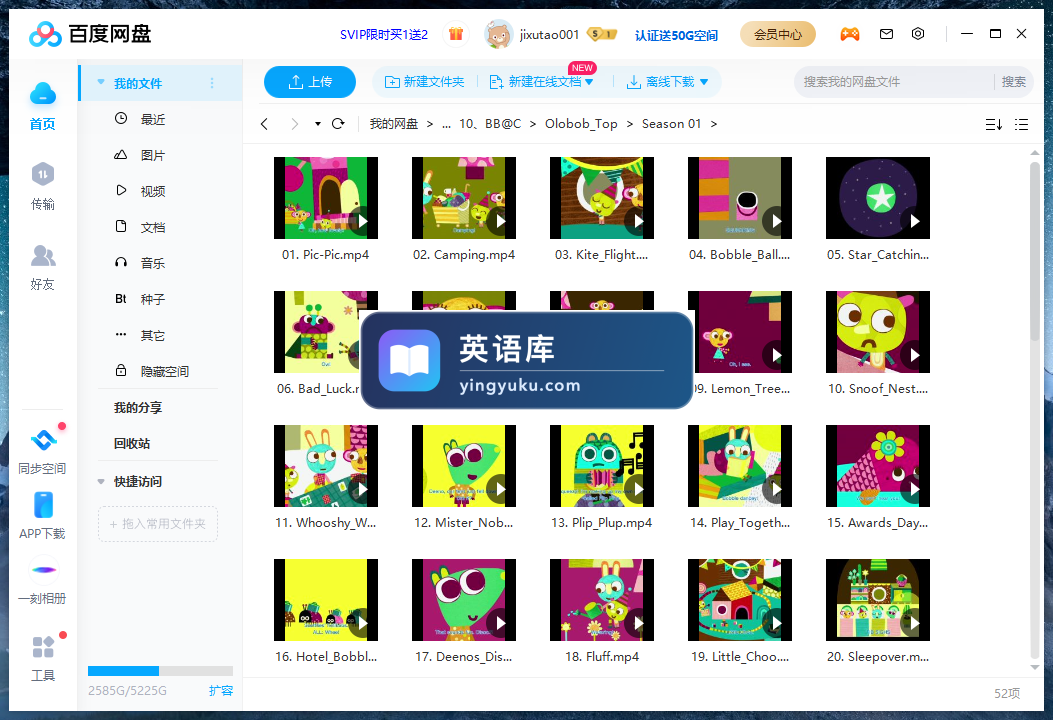Open 一刻相册 album icon
This screenshot has width=1053, height=720.
point(44,570)
